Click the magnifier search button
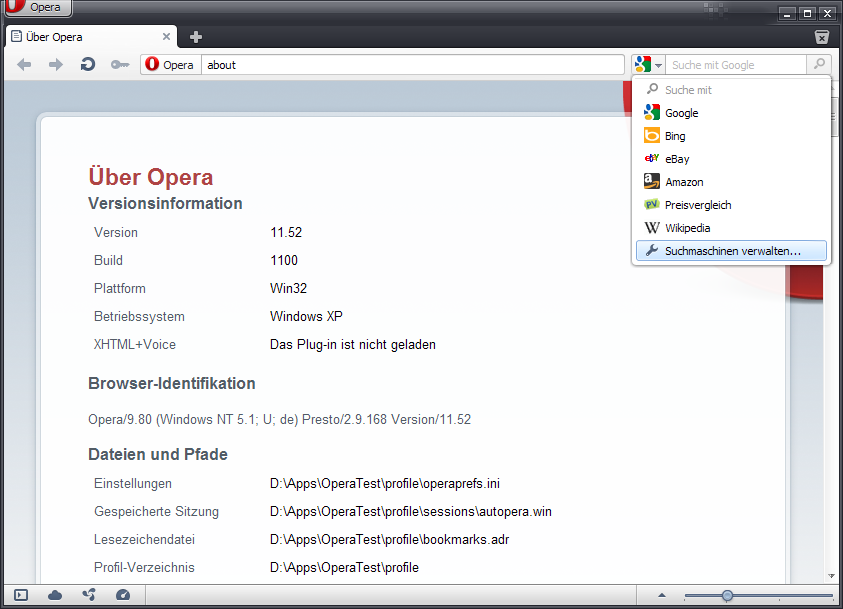 pyautogui.click(x=819, y=65)
